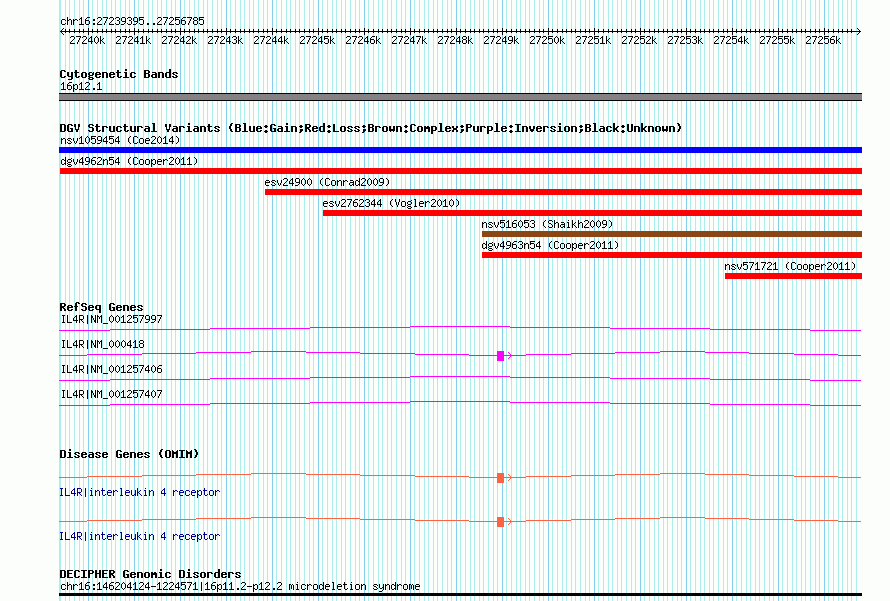890x601 pixels.
Task: Click the magenta exon box on NM_000418
Action: pyautogui.click(x=500, y=356)
